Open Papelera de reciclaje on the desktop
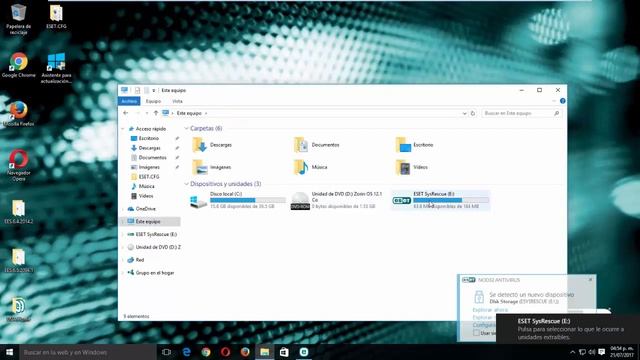This screenshot has width=640, height=360. tap(18, 19)
